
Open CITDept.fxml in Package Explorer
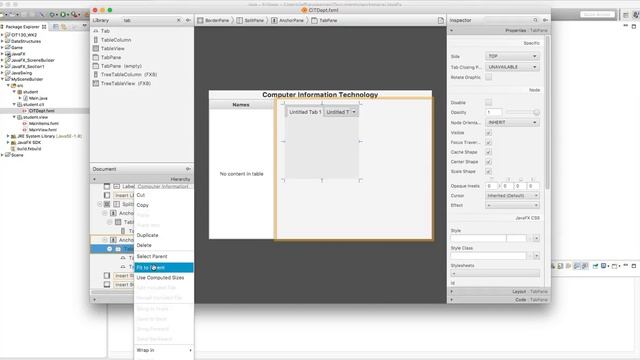point(41,111)
